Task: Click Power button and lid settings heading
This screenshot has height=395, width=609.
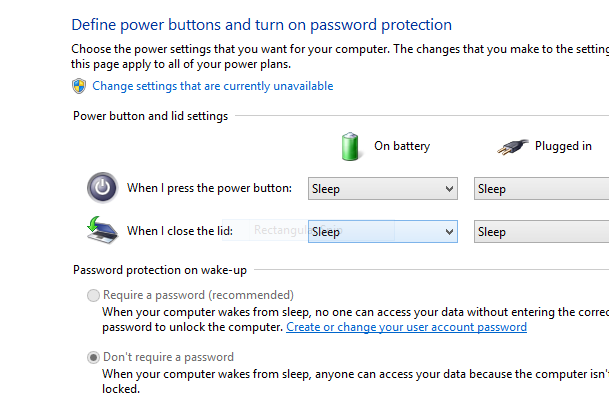Action: point(150,116)
